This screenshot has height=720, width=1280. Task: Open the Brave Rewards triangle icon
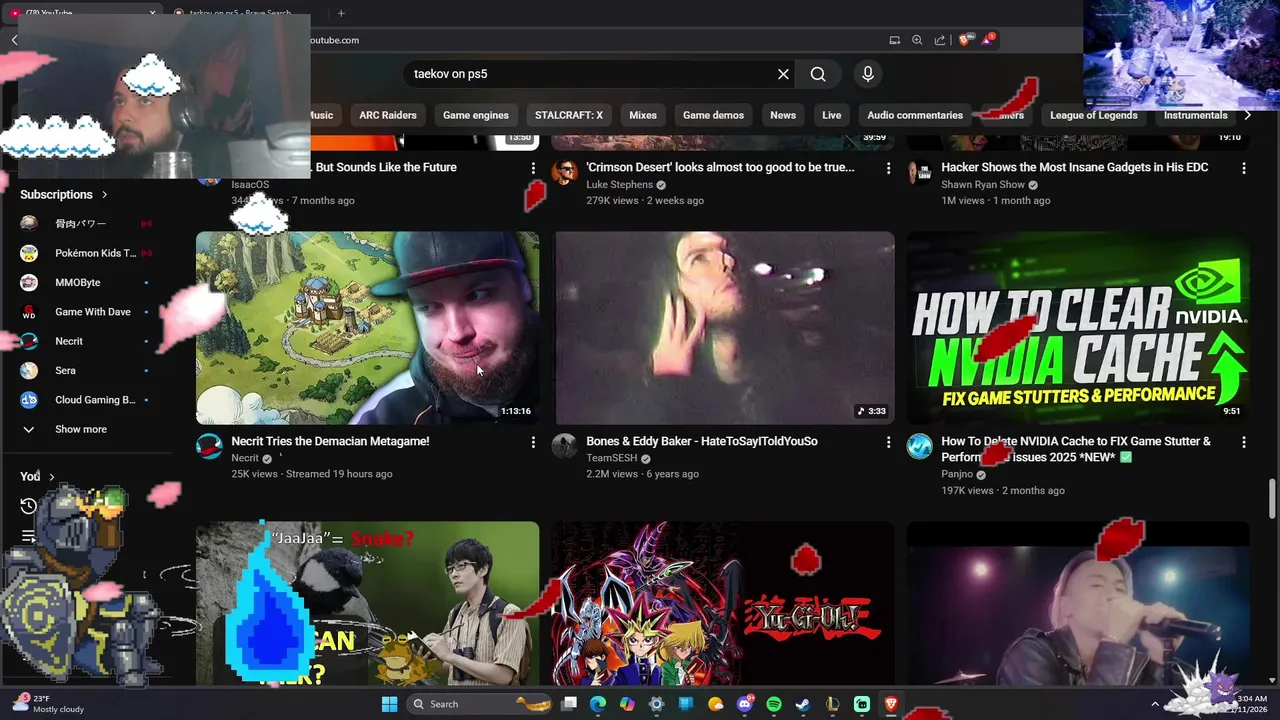[x=988, y=40]
